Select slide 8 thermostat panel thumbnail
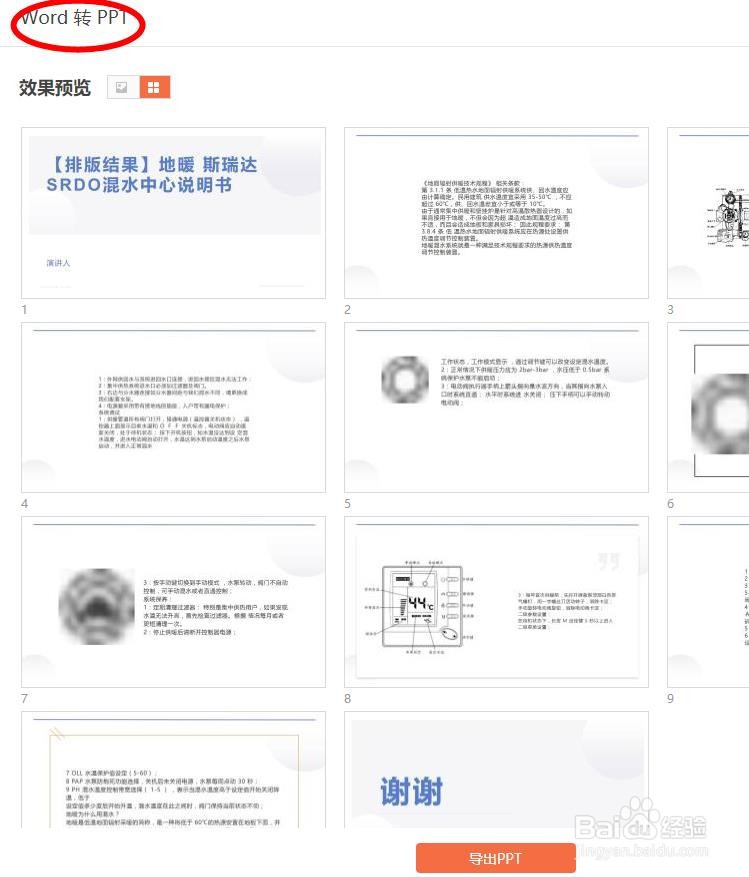Screen dimensions: 749x877 tap(496, 602)
